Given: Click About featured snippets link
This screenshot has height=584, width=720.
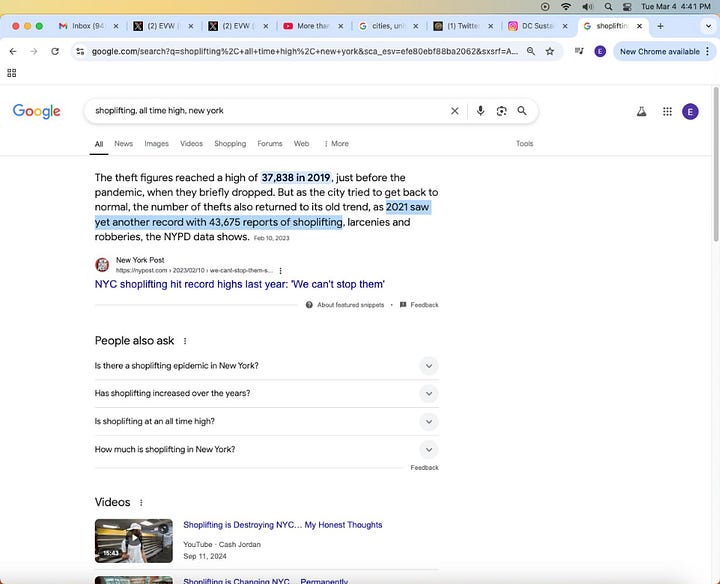Looking at the screenshot, I should [x=350, y=305].
